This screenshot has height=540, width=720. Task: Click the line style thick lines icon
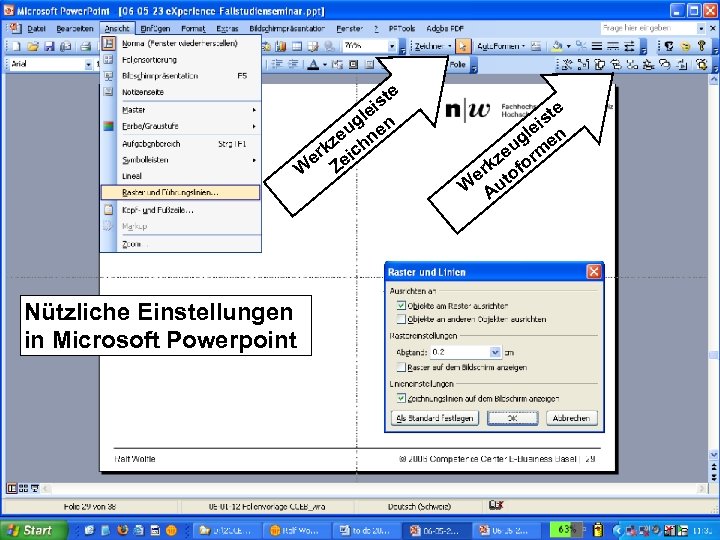coord(596,46)
